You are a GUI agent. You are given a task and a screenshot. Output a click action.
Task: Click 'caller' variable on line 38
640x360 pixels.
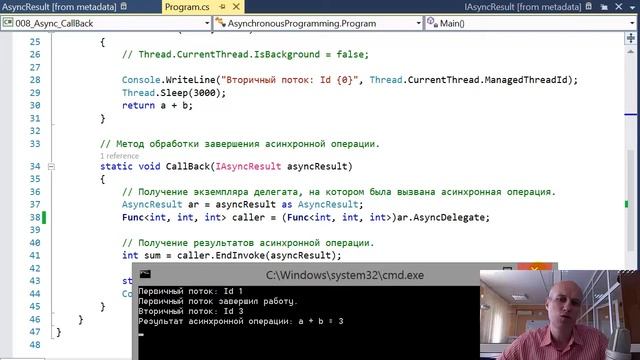(x=248, y=217)
